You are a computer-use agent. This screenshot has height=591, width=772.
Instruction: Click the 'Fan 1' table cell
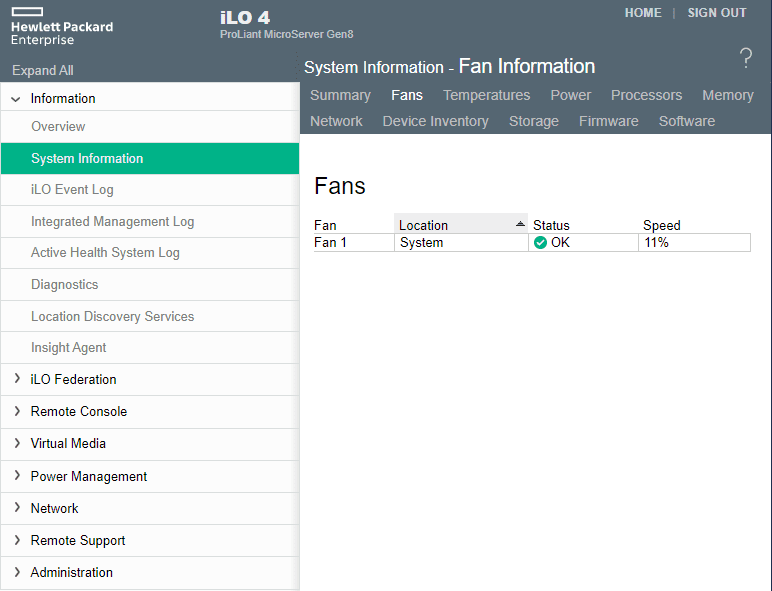[x=354, y=242]
